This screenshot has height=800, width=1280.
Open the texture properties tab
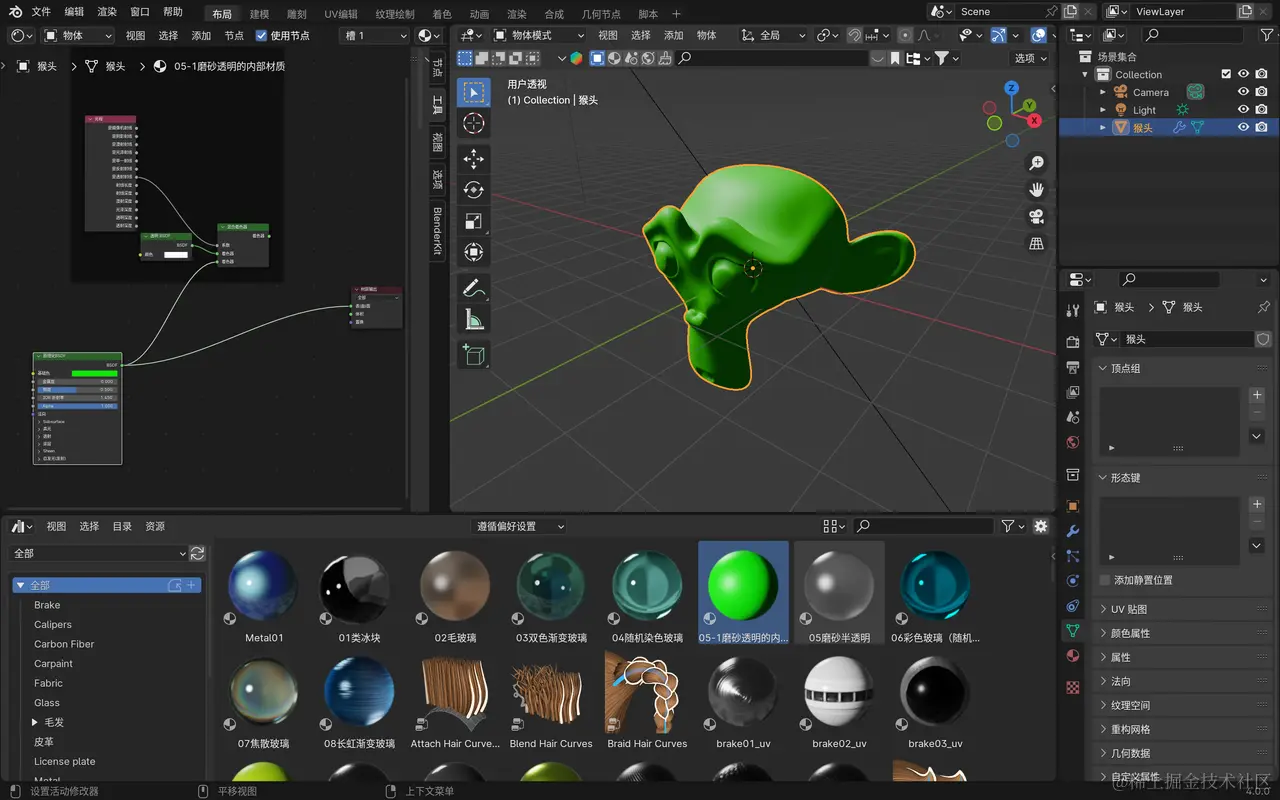coord(1073,687)
